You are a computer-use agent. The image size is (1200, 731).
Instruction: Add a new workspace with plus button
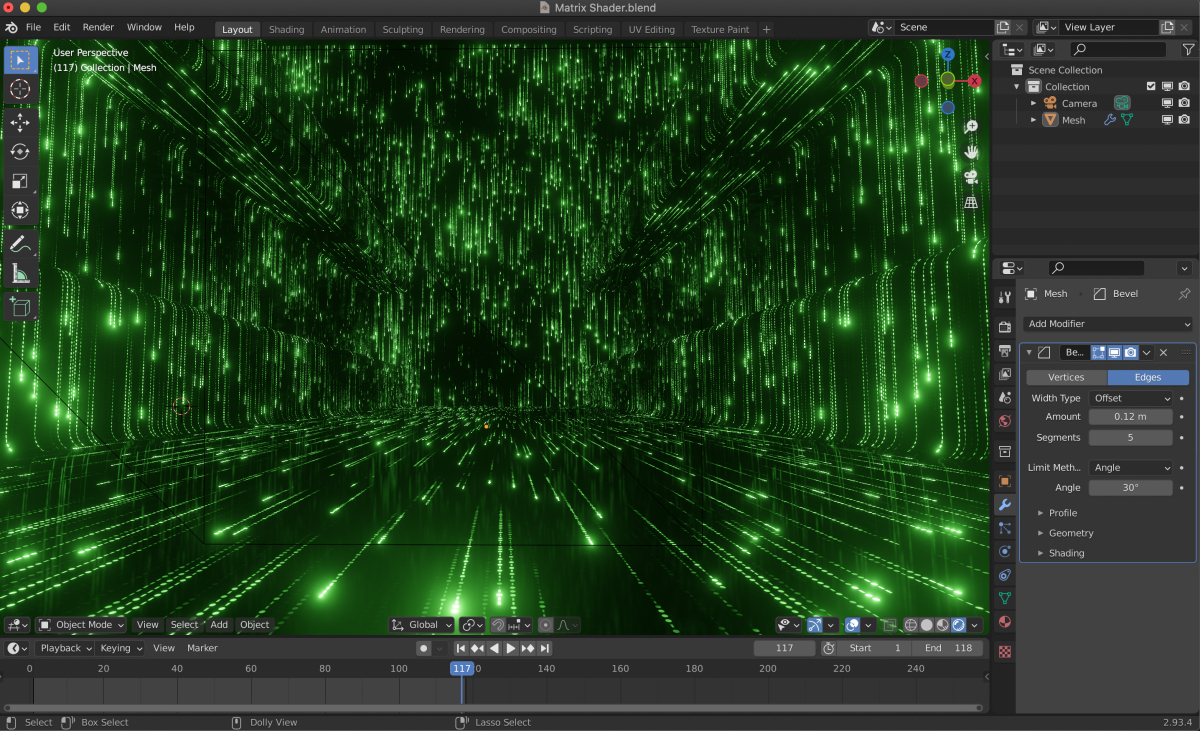(x=767, y=30)
